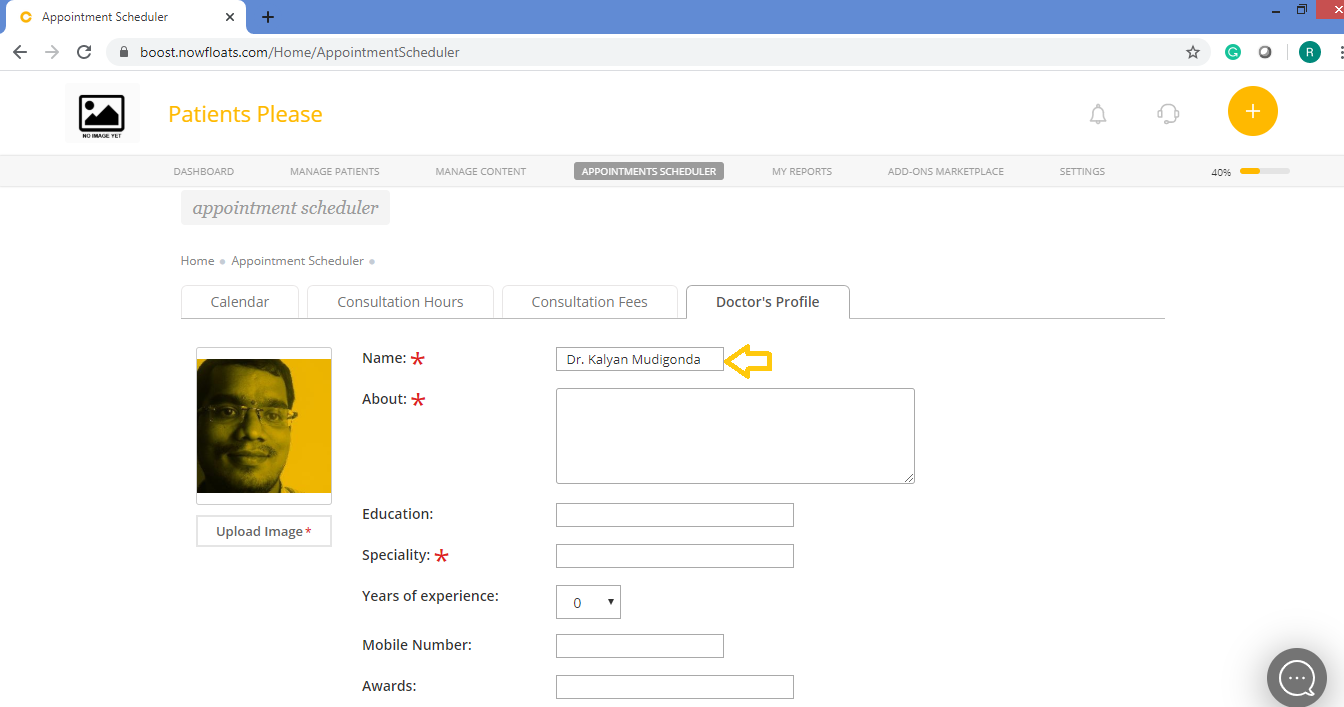Switch to the Consultation Hours tab
The height and width of the screenshot is (707, 1344).
(400, 302)
